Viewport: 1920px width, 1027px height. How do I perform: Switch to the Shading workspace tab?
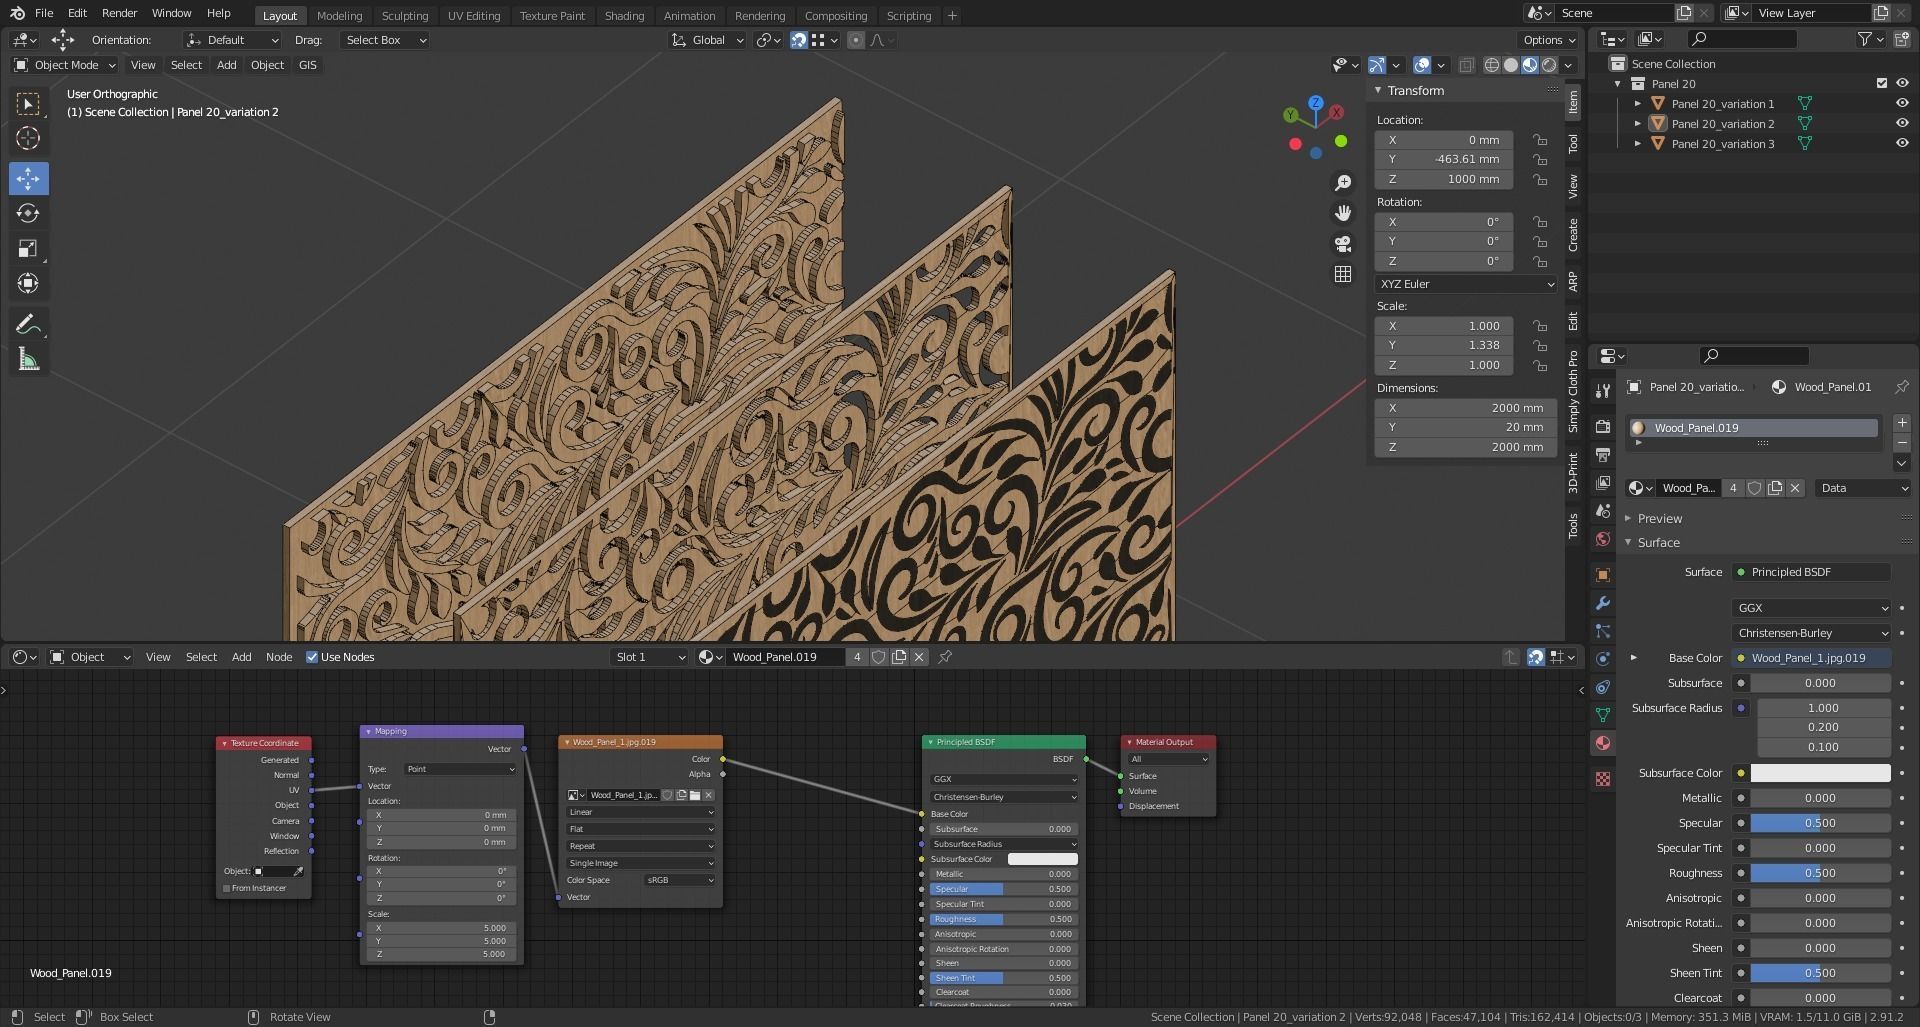(624, 16)
